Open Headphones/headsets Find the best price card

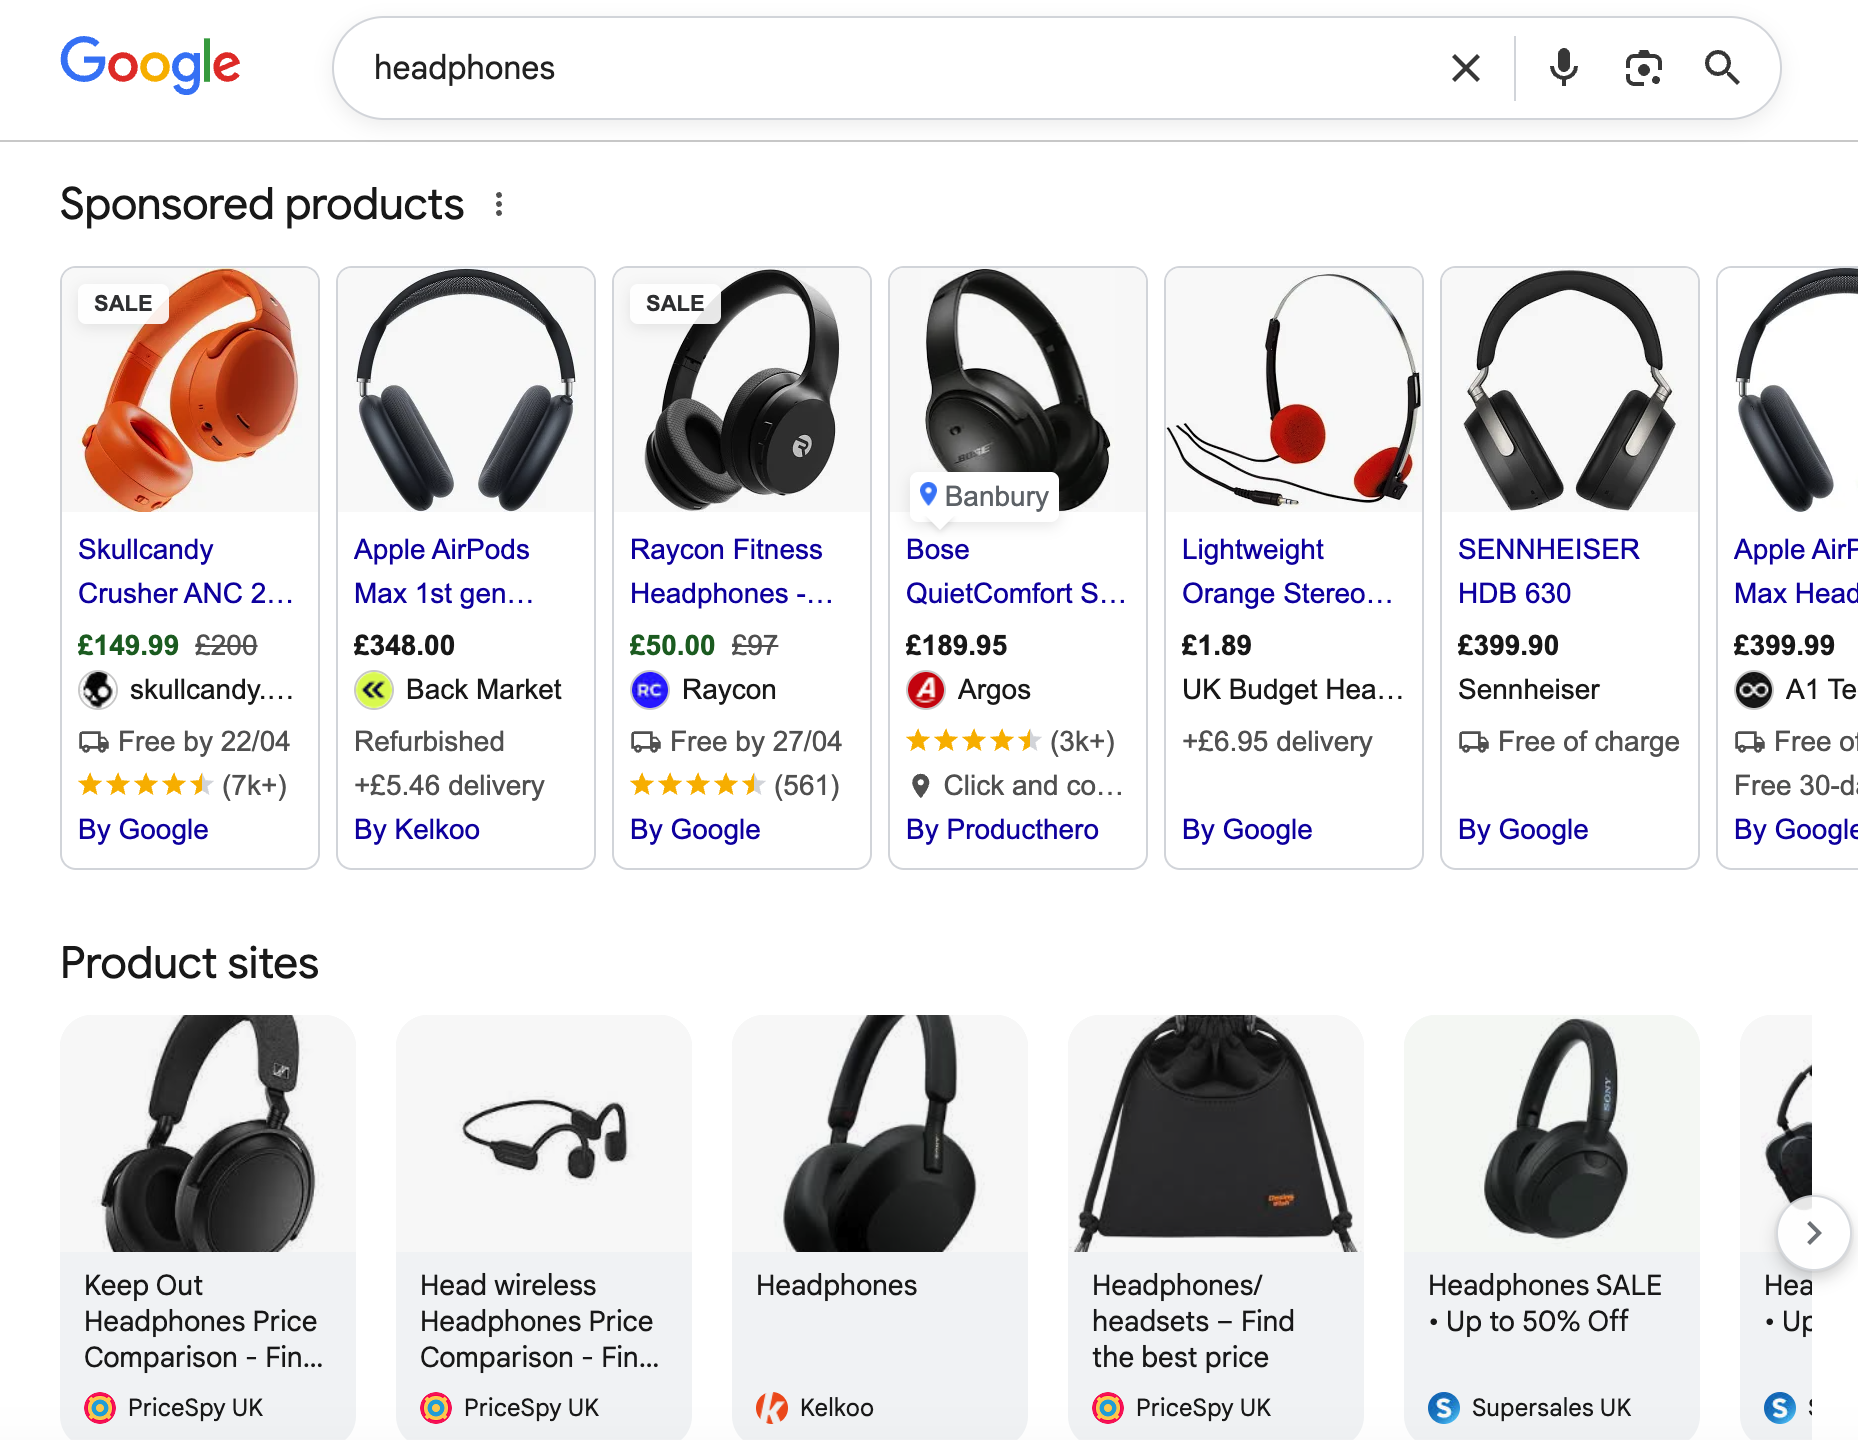point(1216,1228)
